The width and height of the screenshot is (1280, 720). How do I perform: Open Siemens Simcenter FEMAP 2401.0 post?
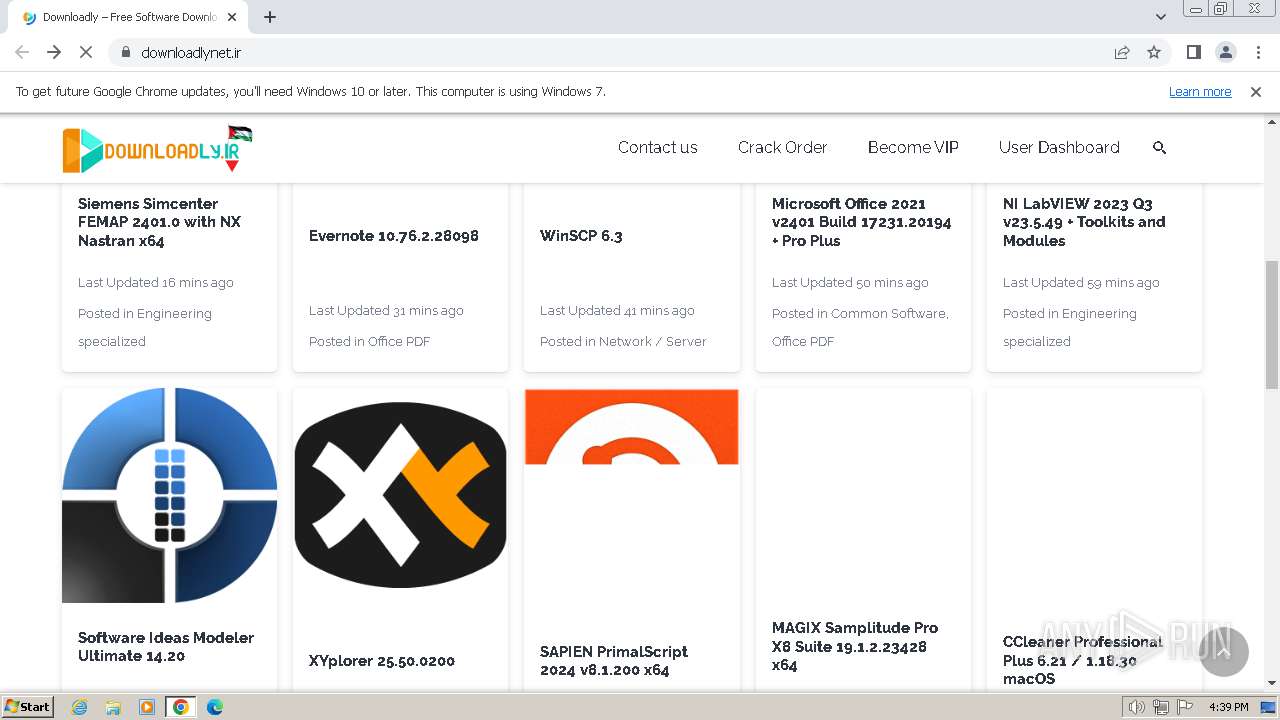pyautogui.click(x=160, y=222)
